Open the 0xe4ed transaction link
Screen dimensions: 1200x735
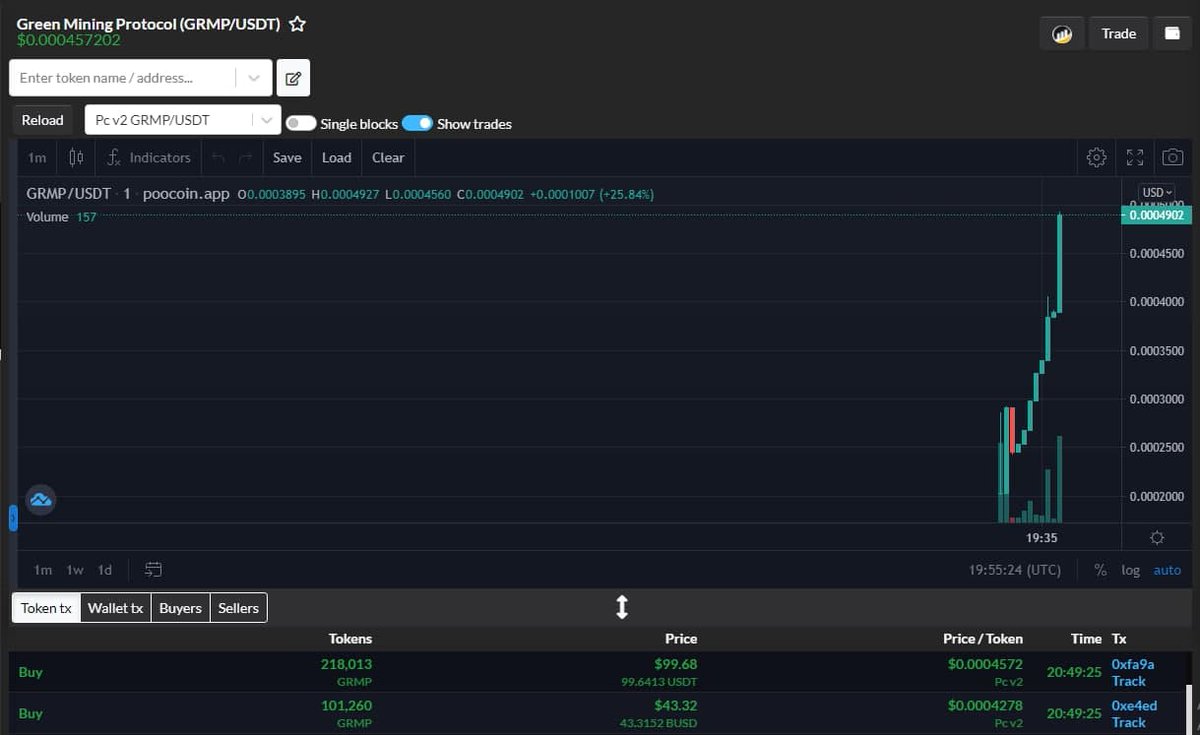[1134, 705]
